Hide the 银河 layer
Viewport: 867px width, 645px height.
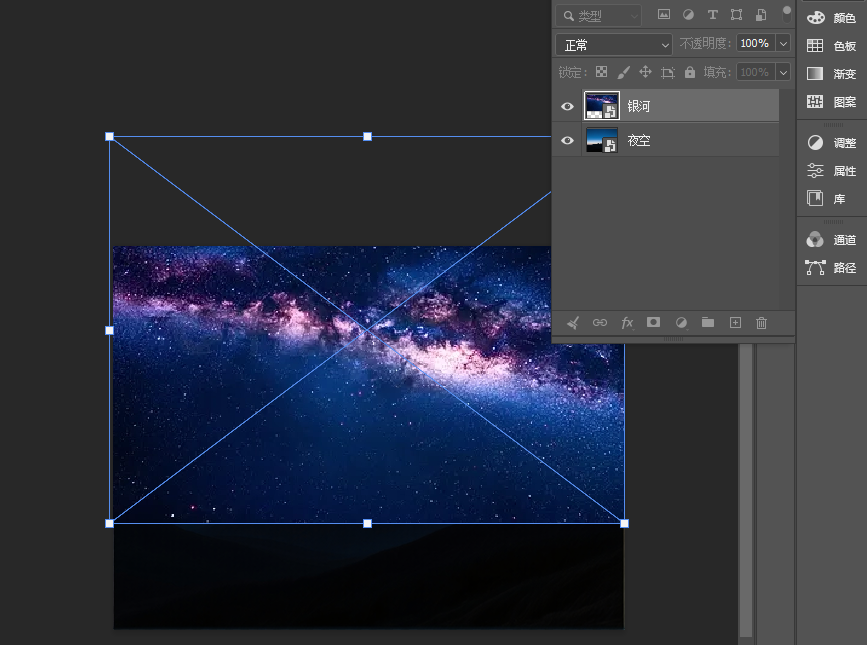point(567,106)
